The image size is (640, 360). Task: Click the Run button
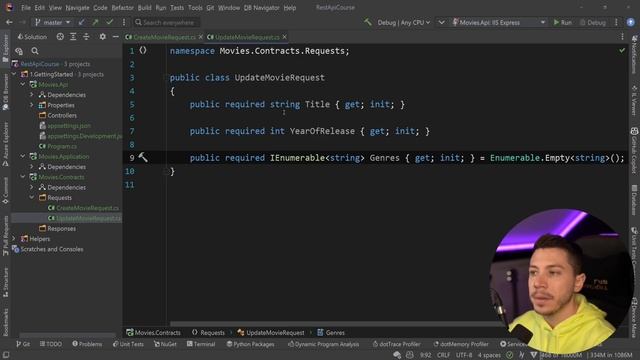tap(562, 22)
